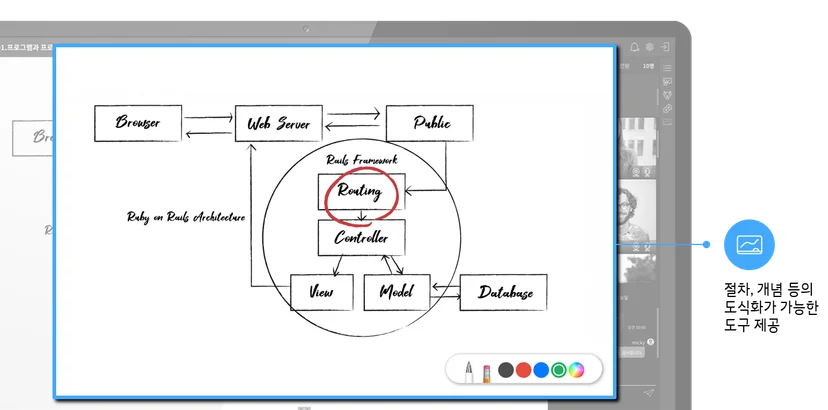Screen dimensions: 828x410
Task: Open the settings gear icon
Action: 650,47
